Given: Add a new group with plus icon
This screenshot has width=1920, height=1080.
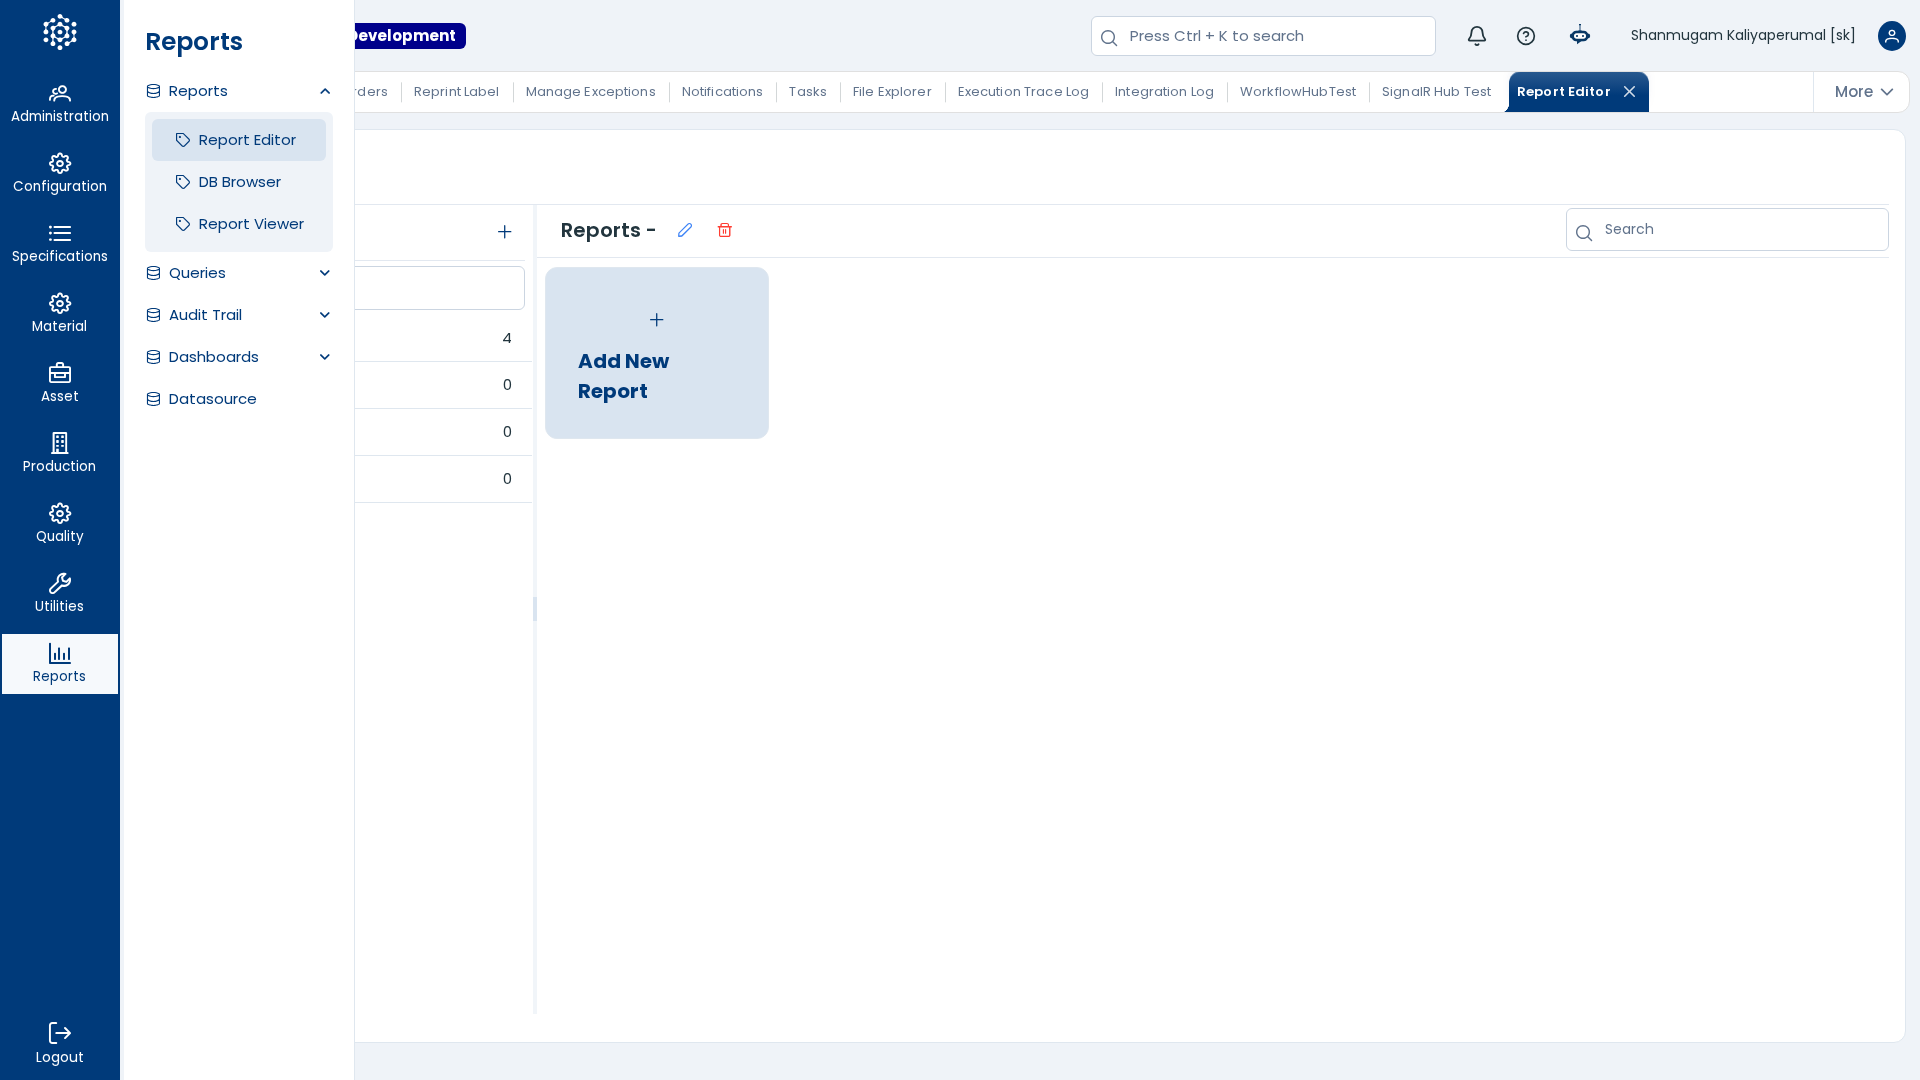Looking at the screenshot, I should (x=505, y=232).
